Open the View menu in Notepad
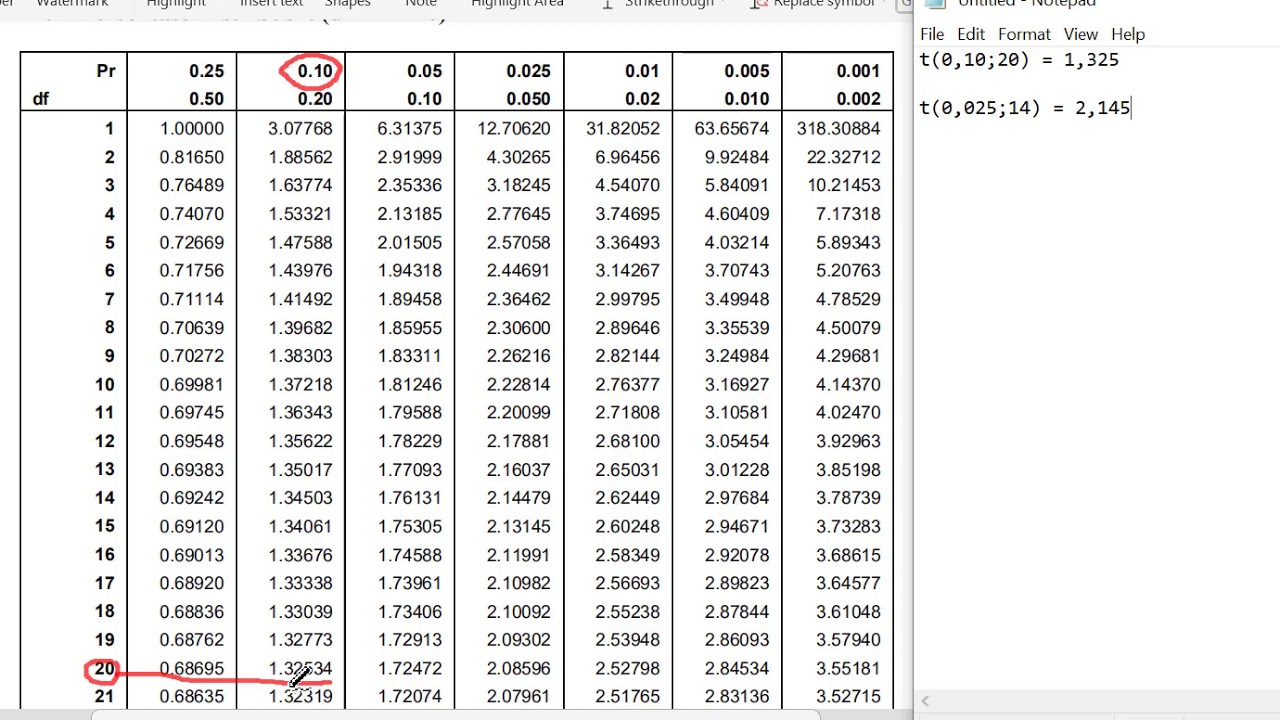The width and height of the screenshot is (1280, 720). coord(1081,34)
